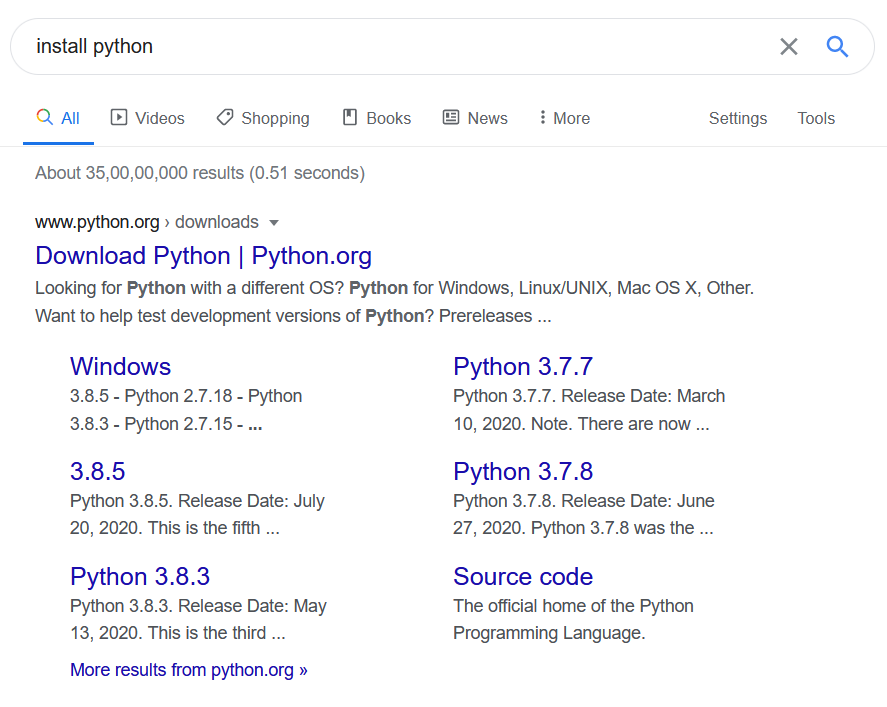
Task: Go to the News results tab
Action: [475, 118]
